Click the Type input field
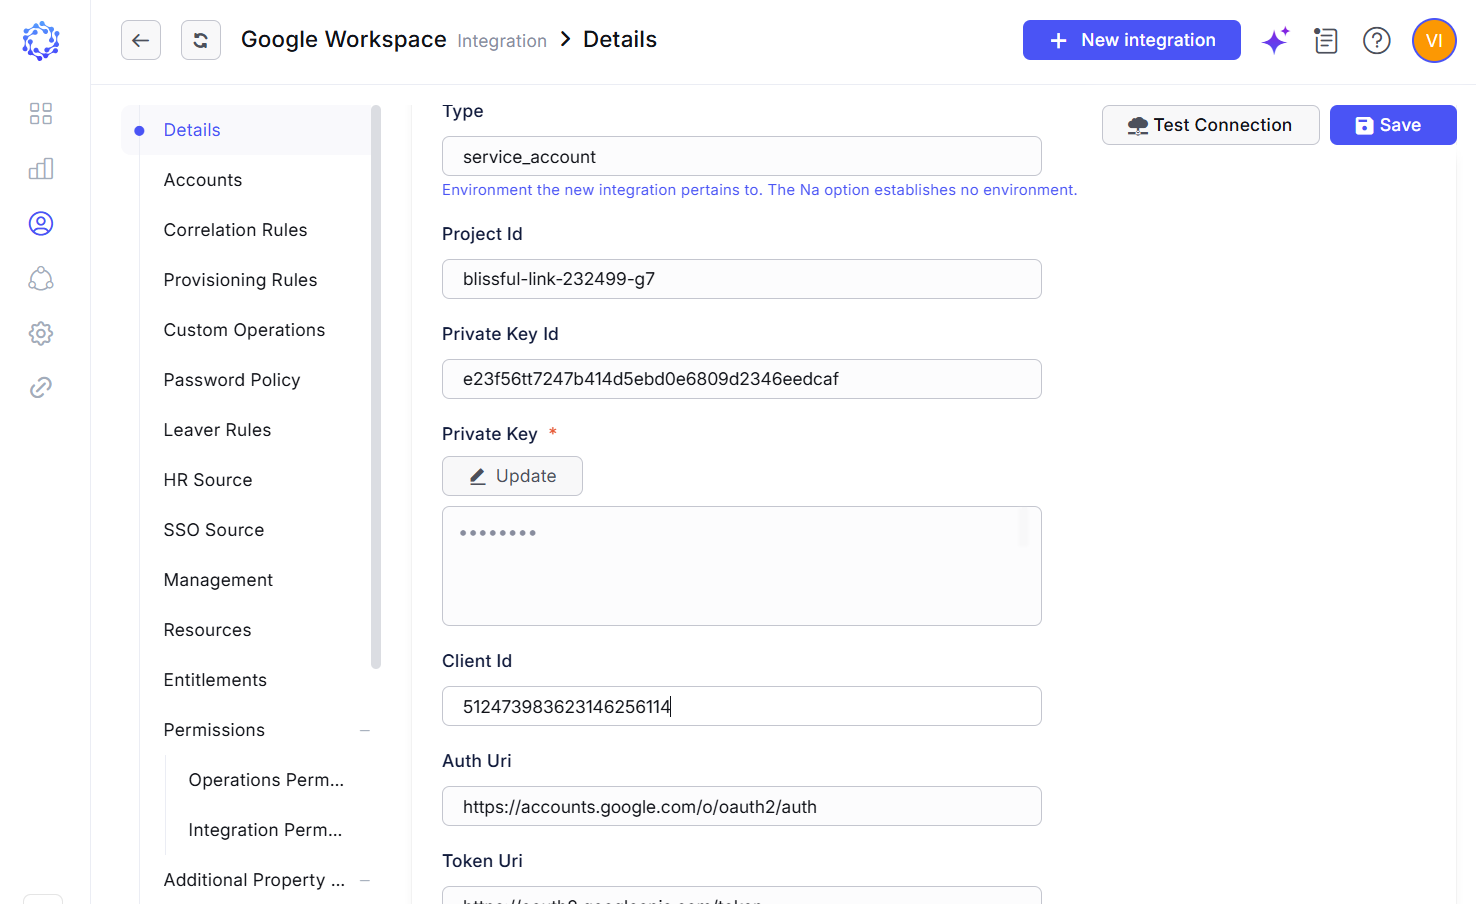The width and height of the screenshot is (1476, 904). click(x=742, y=156)
